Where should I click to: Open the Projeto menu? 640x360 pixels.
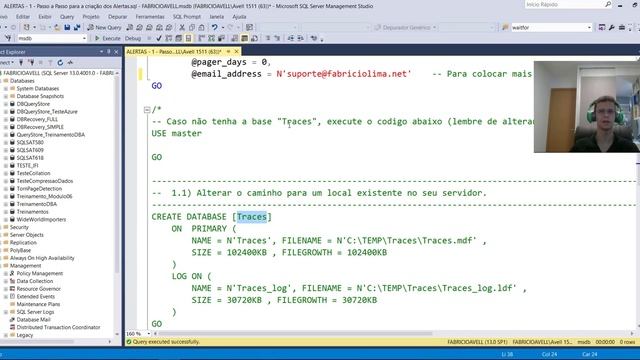(x=91, y=17)
